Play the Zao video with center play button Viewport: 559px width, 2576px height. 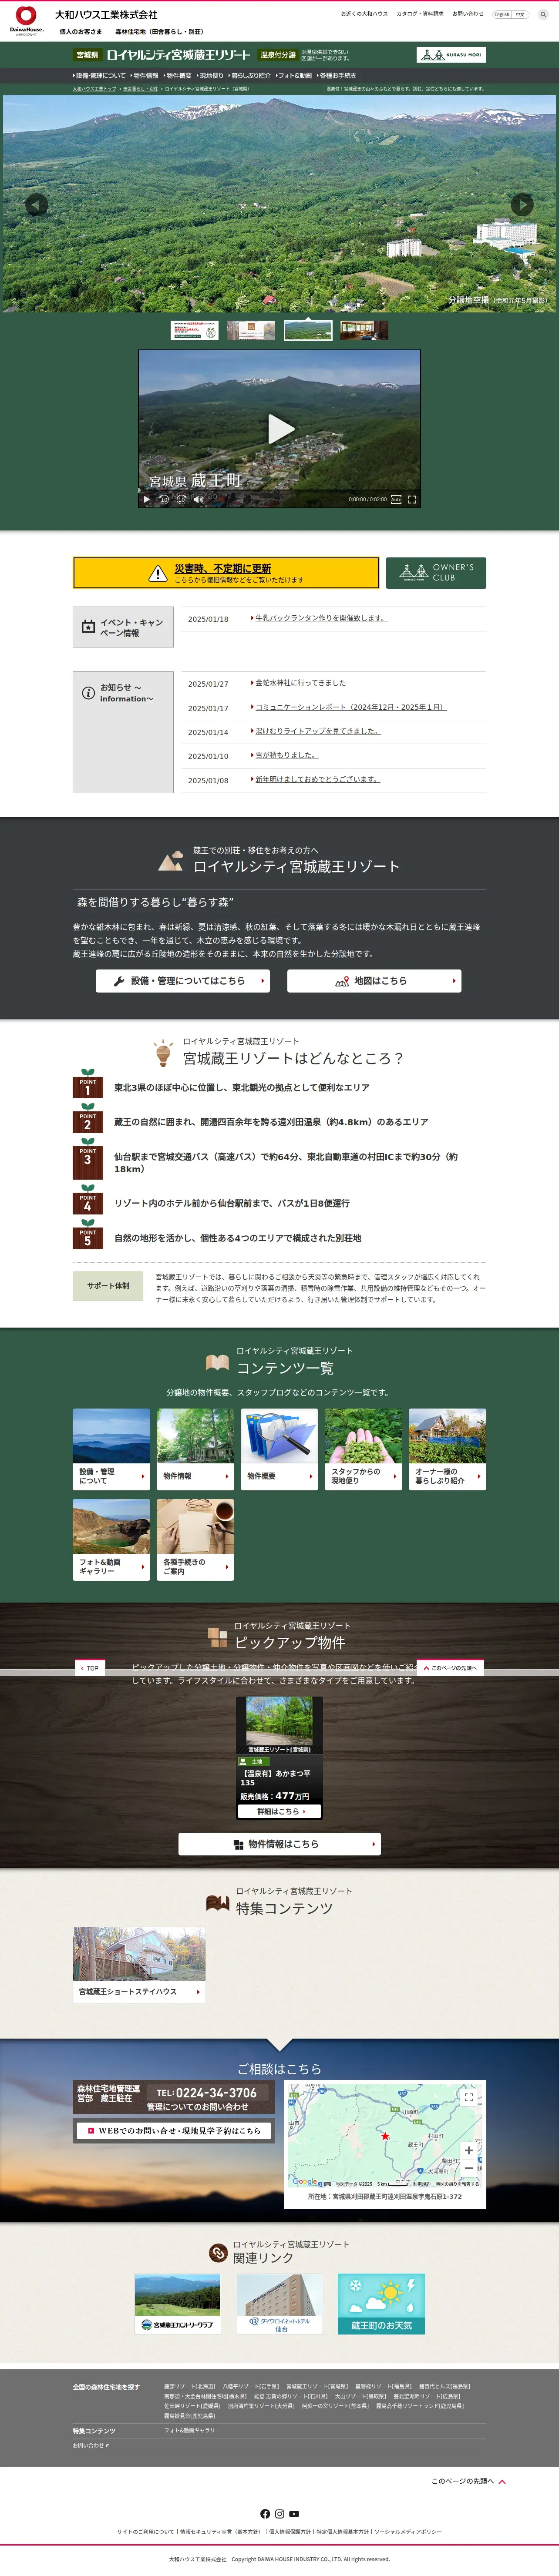(280, 429)
